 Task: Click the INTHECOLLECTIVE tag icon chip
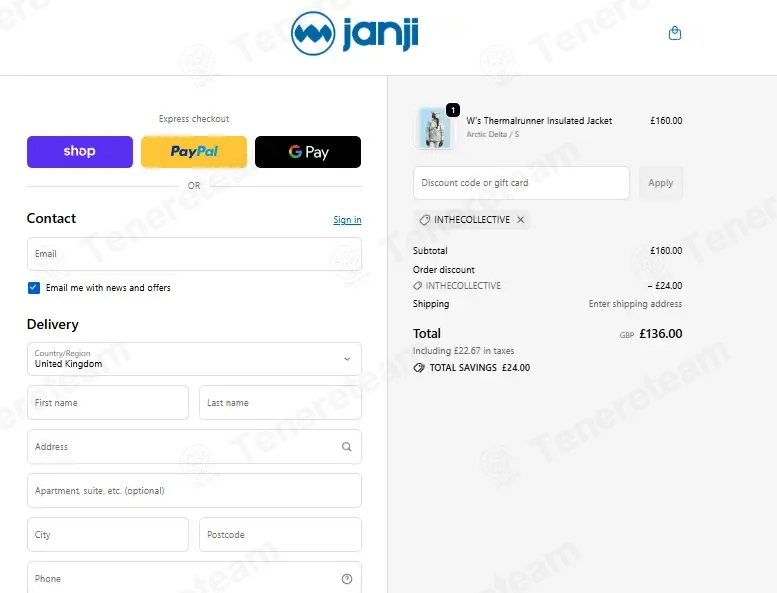[472, 219]
